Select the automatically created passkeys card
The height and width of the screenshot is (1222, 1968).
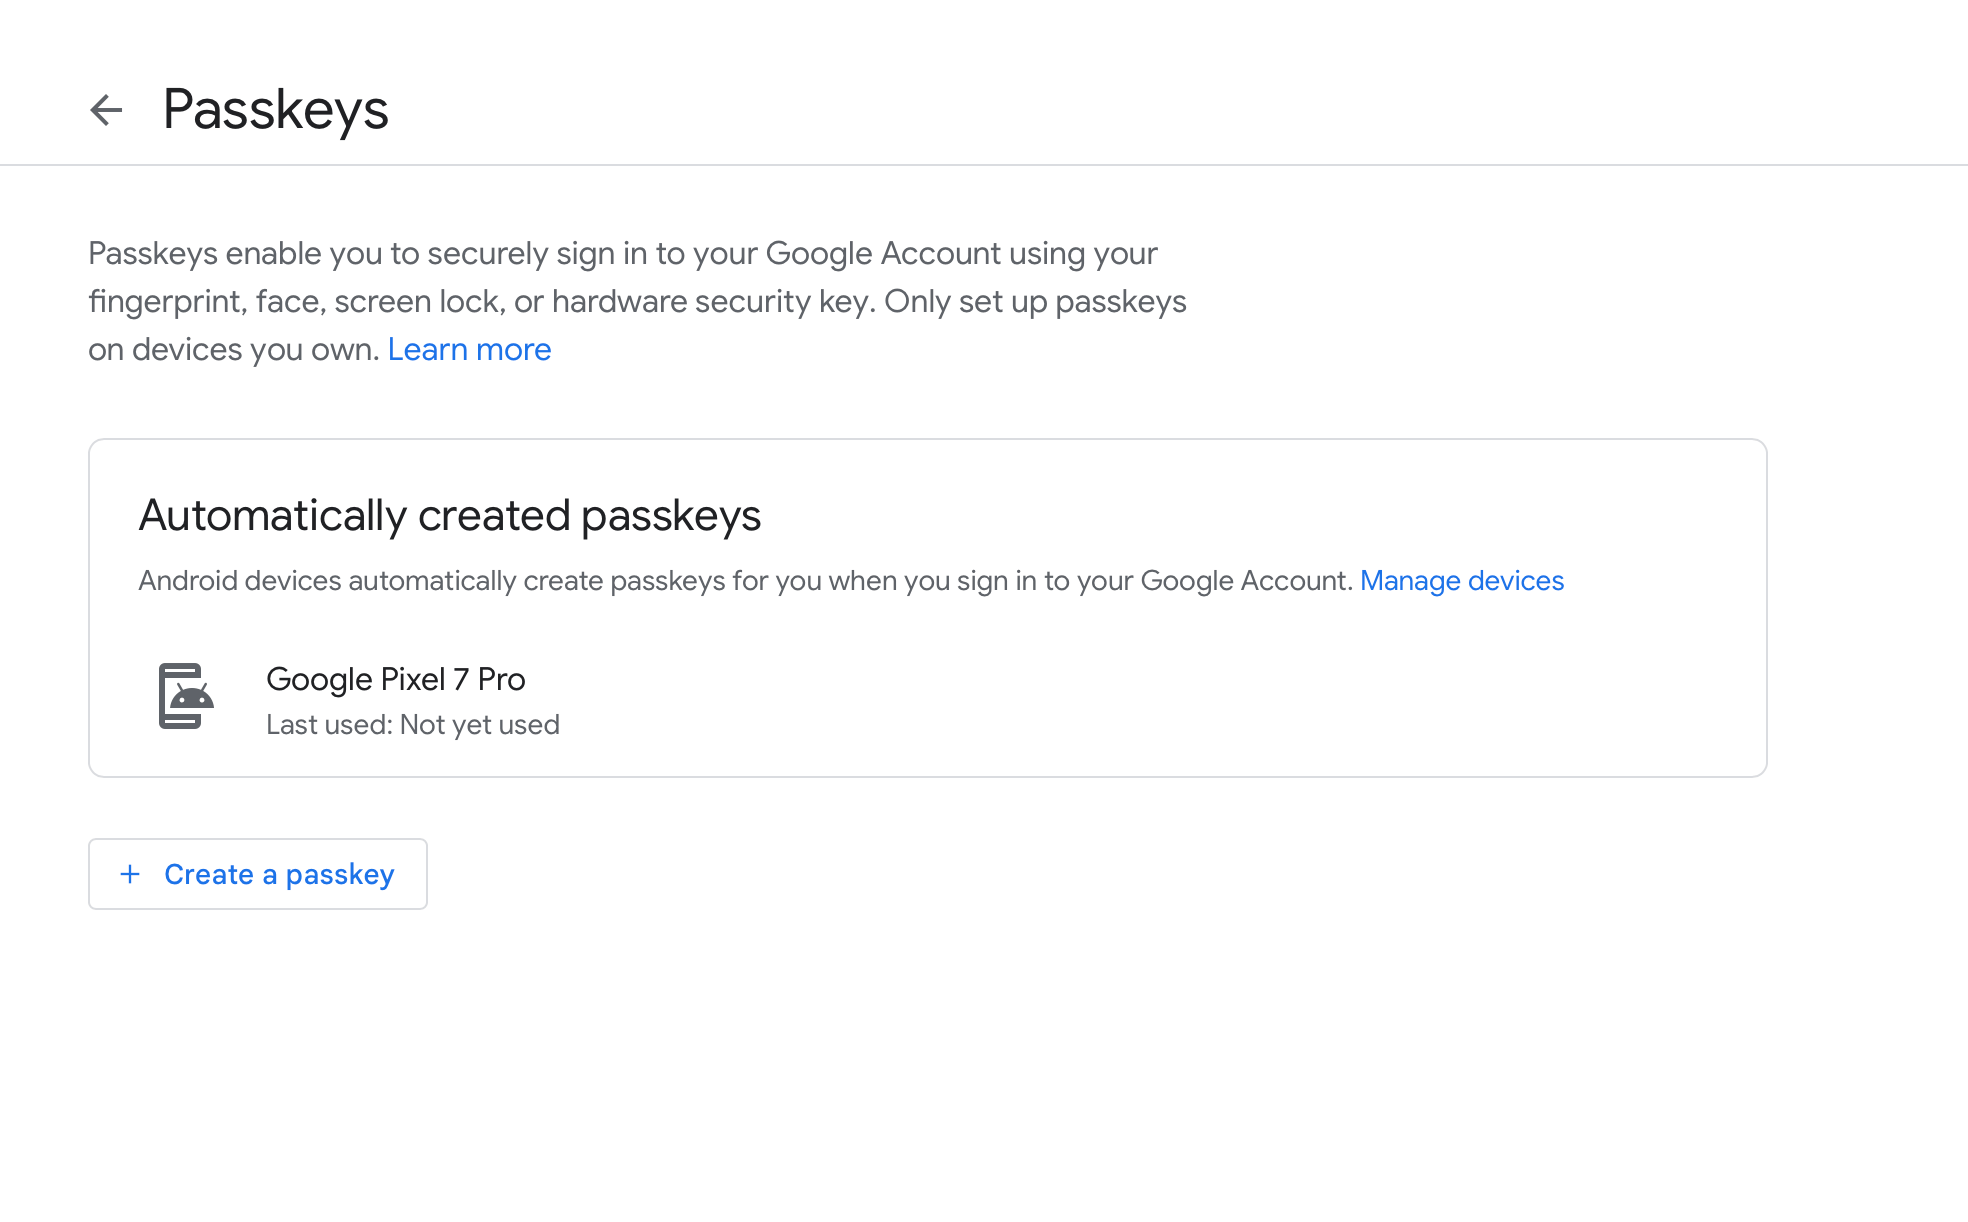[x=928, y=605]
